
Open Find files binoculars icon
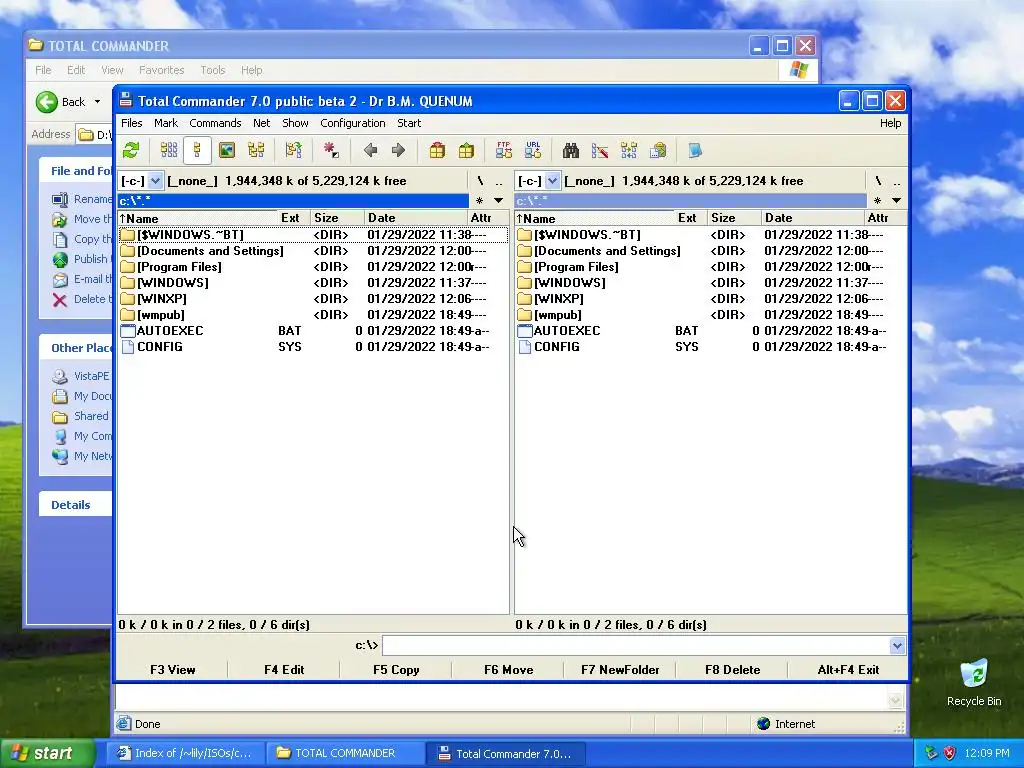click(571, 151)
